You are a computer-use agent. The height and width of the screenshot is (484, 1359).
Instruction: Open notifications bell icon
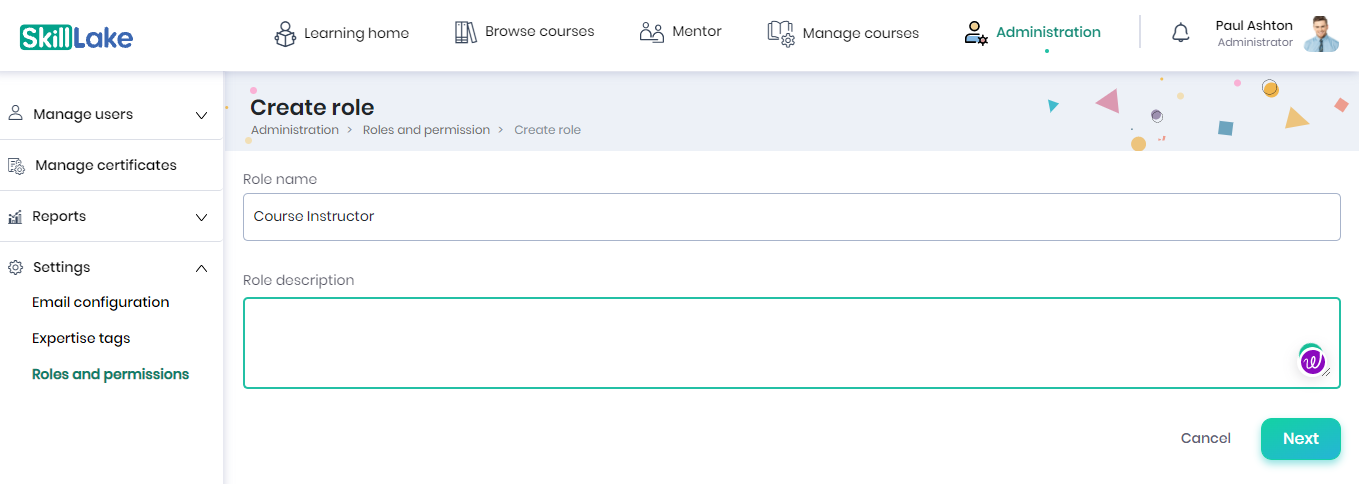(x=1181, y=33)
